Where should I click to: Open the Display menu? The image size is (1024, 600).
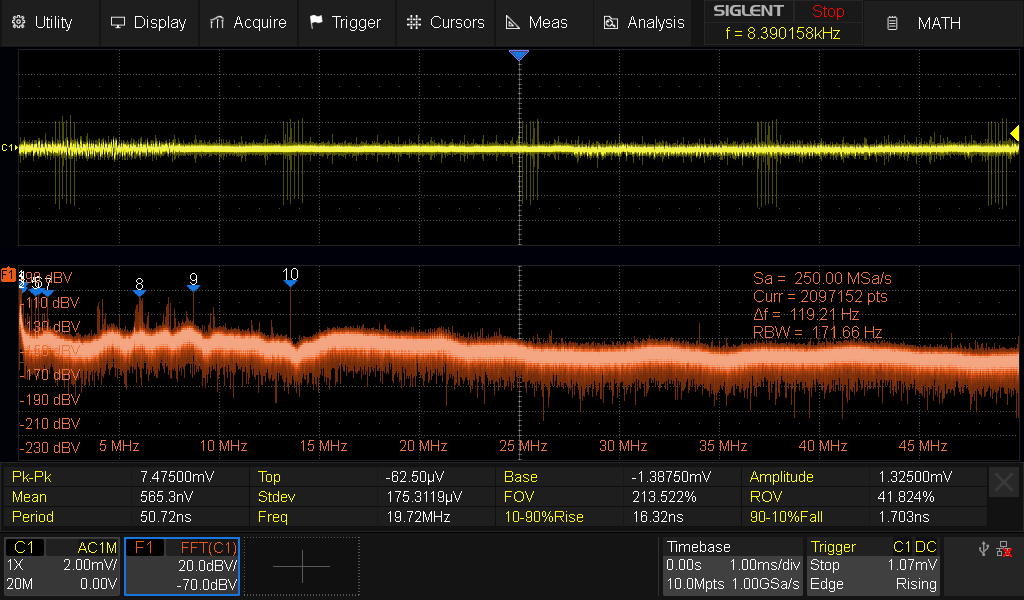pyautogui.click(x=148, y=22)
